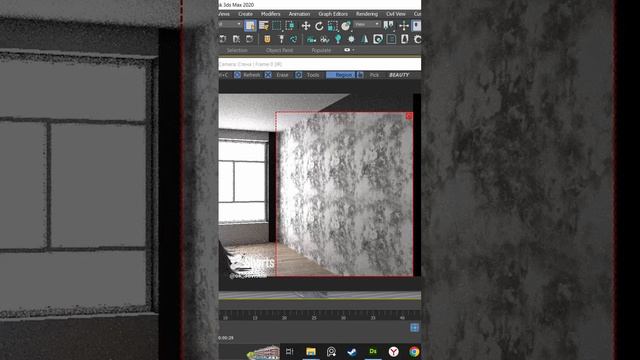Launch Steam from the taskbar
Image resolution: width=640 pixels, height=360 pixels.
tap(352, 351)
